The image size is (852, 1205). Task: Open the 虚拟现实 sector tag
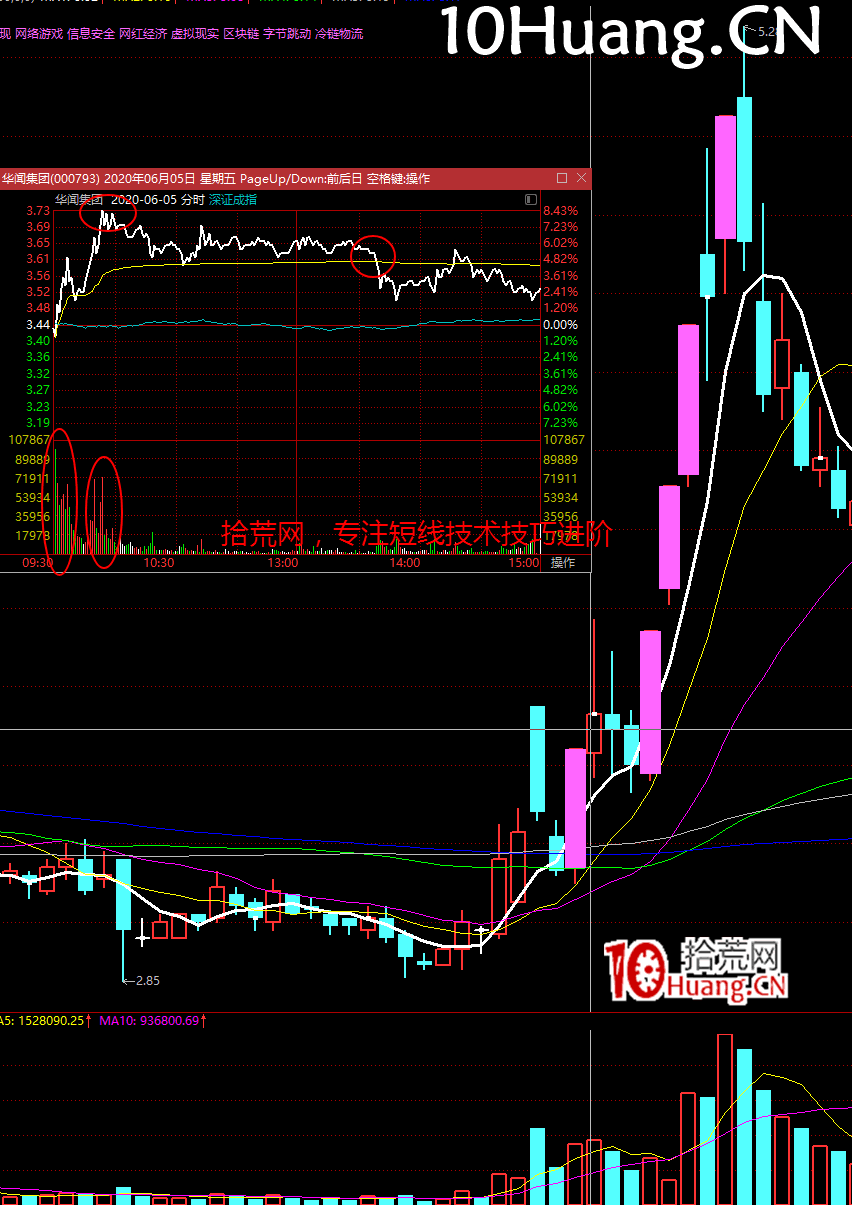tap(195, 34)
